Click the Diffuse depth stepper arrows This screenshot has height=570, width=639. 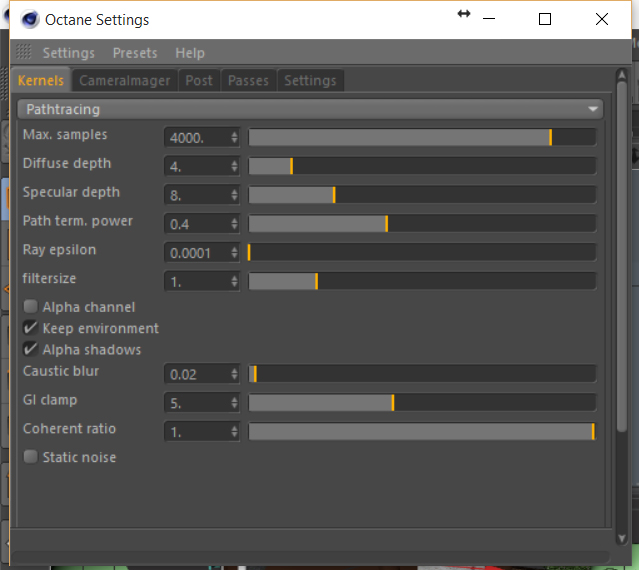(x=234, y=166)
